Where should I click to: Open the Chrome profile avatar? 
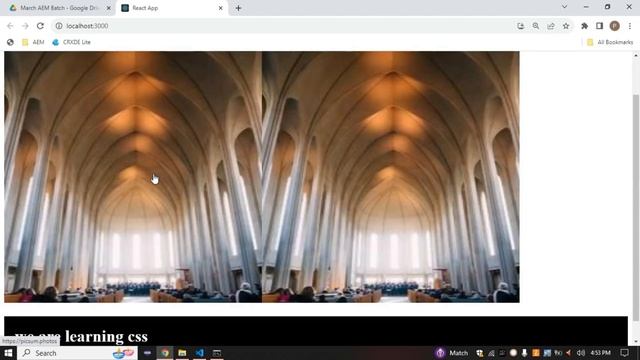[614, 26]
